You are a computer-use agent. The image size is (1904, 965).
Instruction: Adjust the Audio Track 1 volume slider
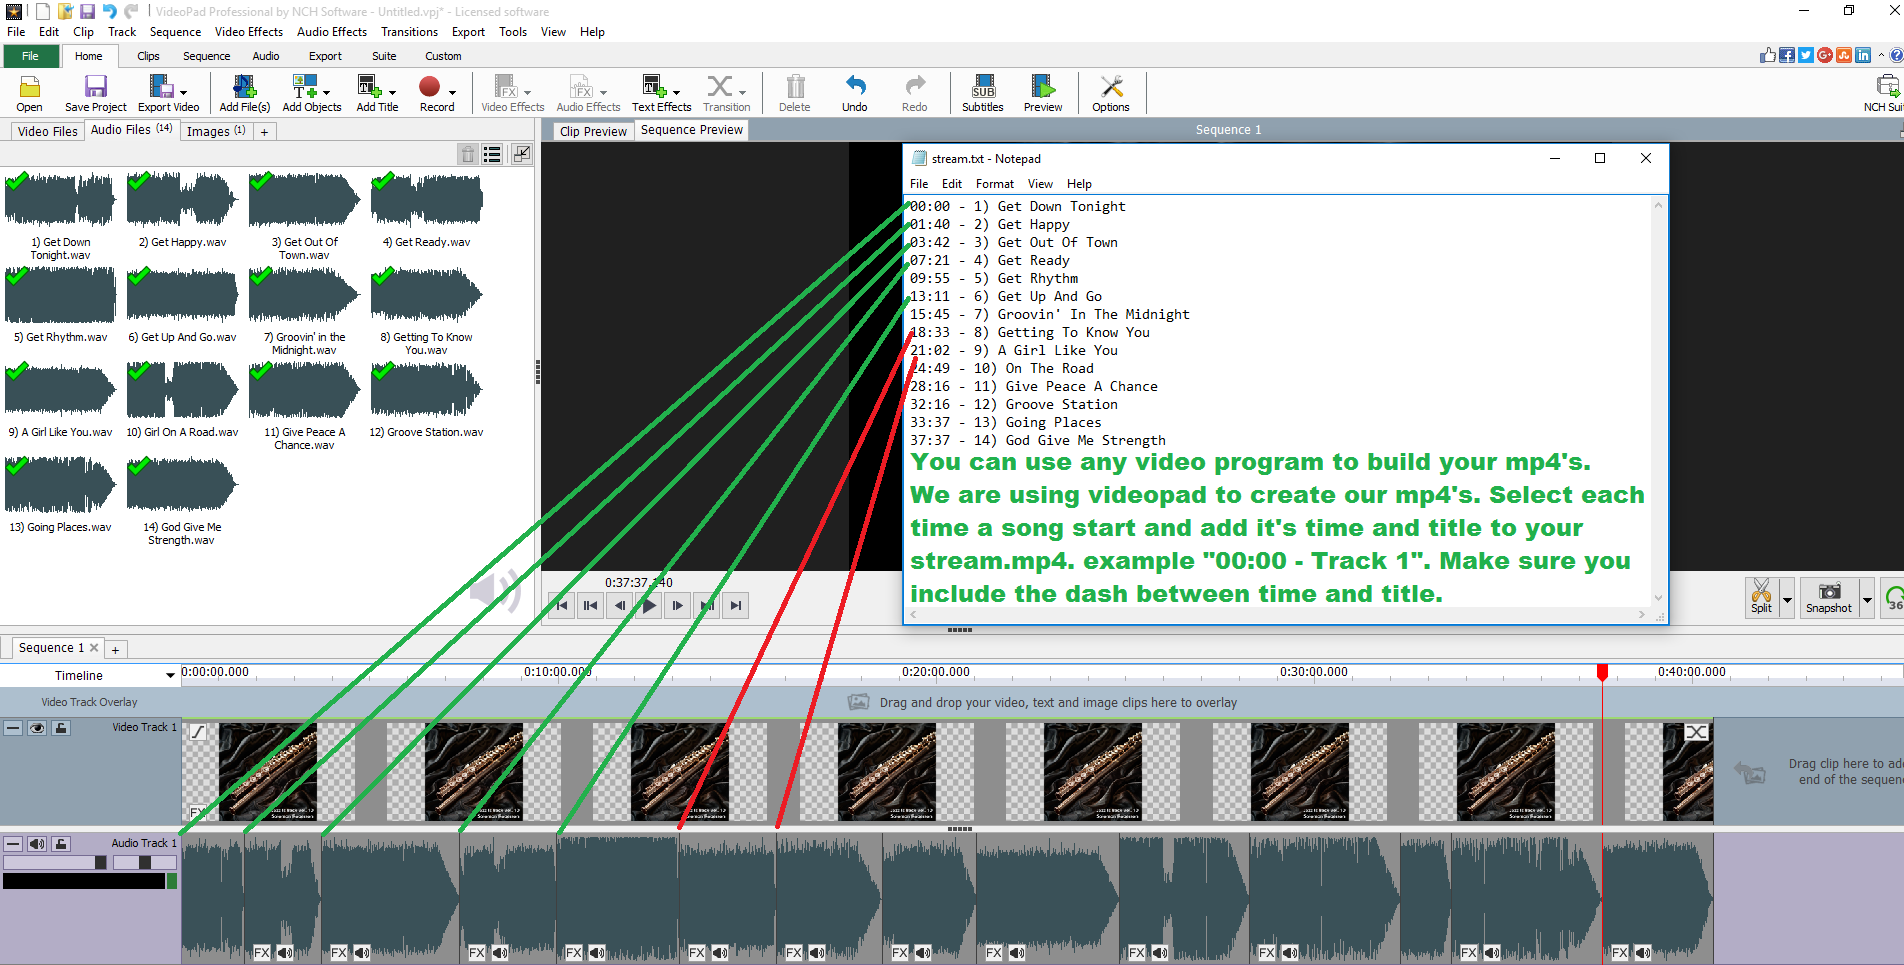100,862
